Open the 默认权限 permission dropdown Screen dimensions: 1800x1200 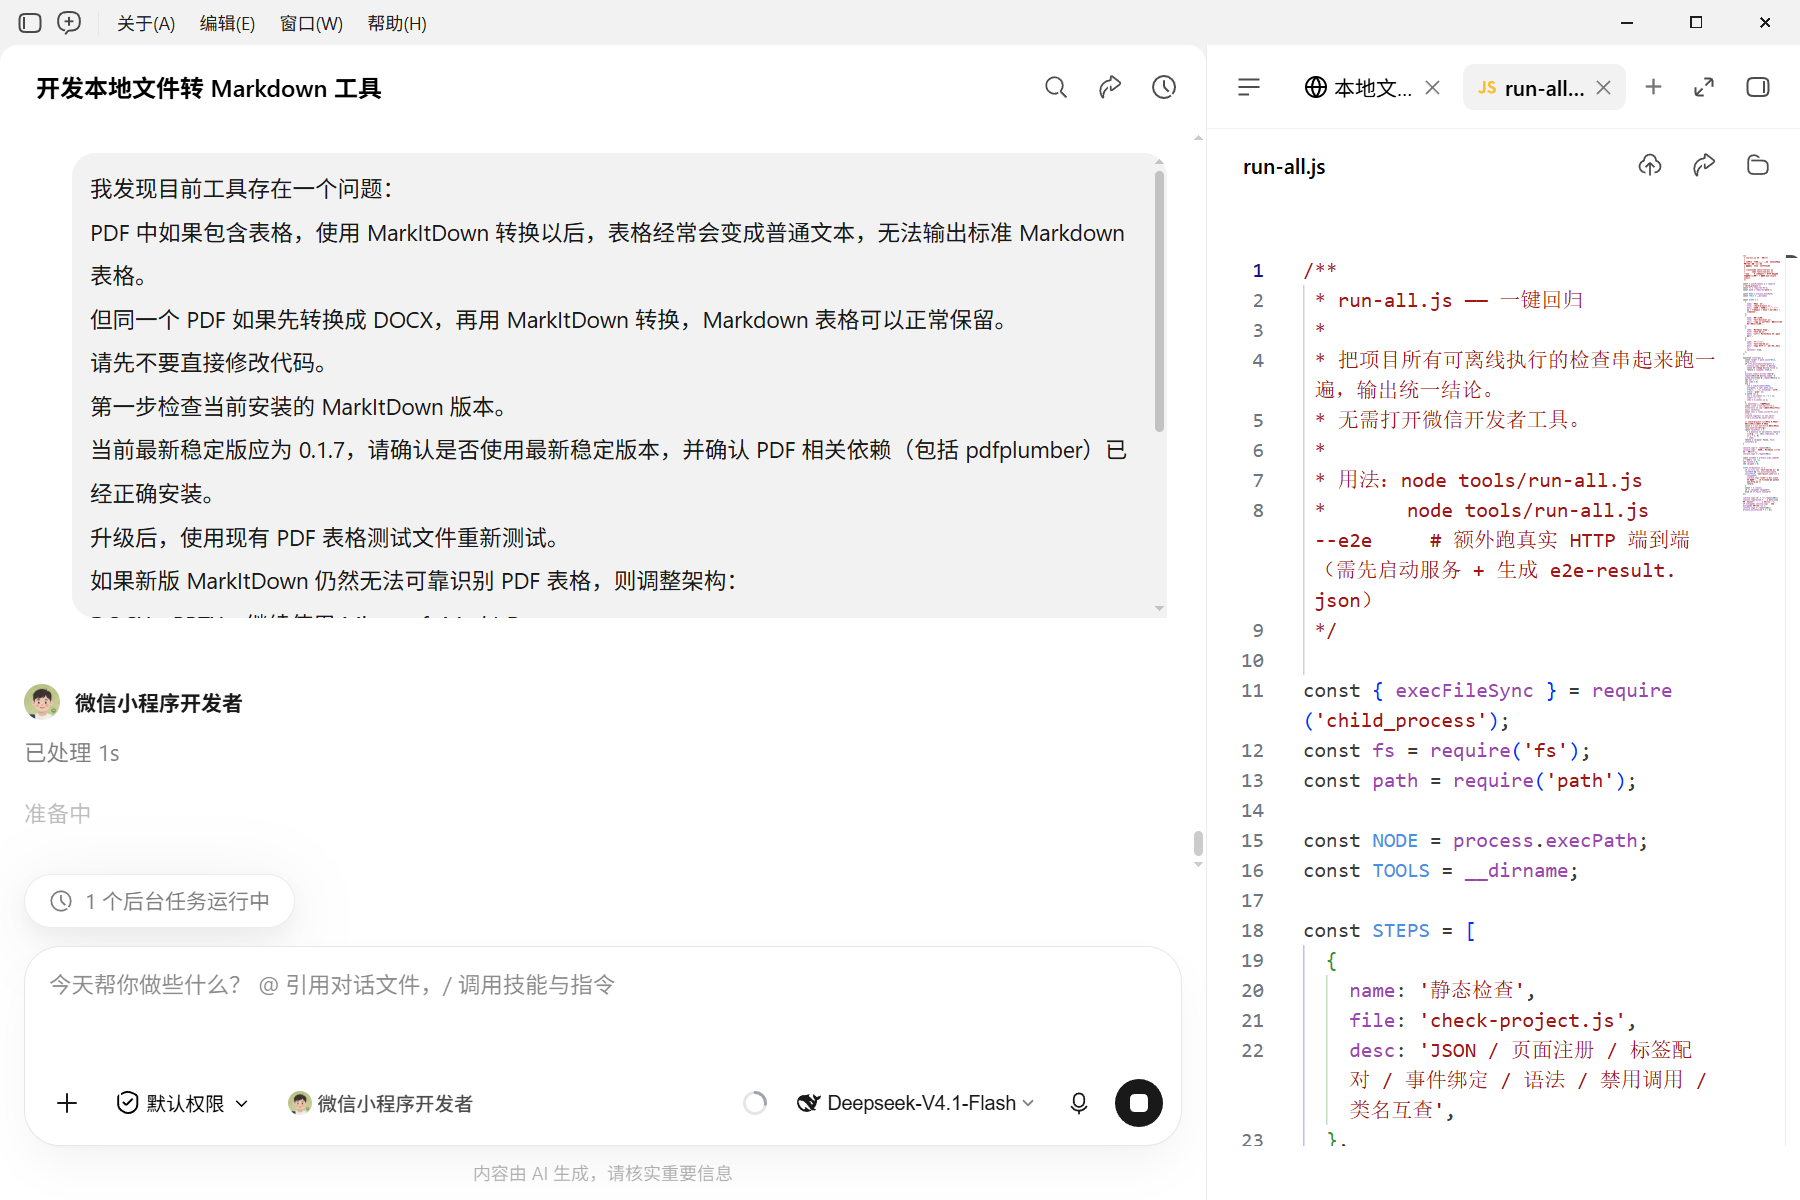point(183,1103)
